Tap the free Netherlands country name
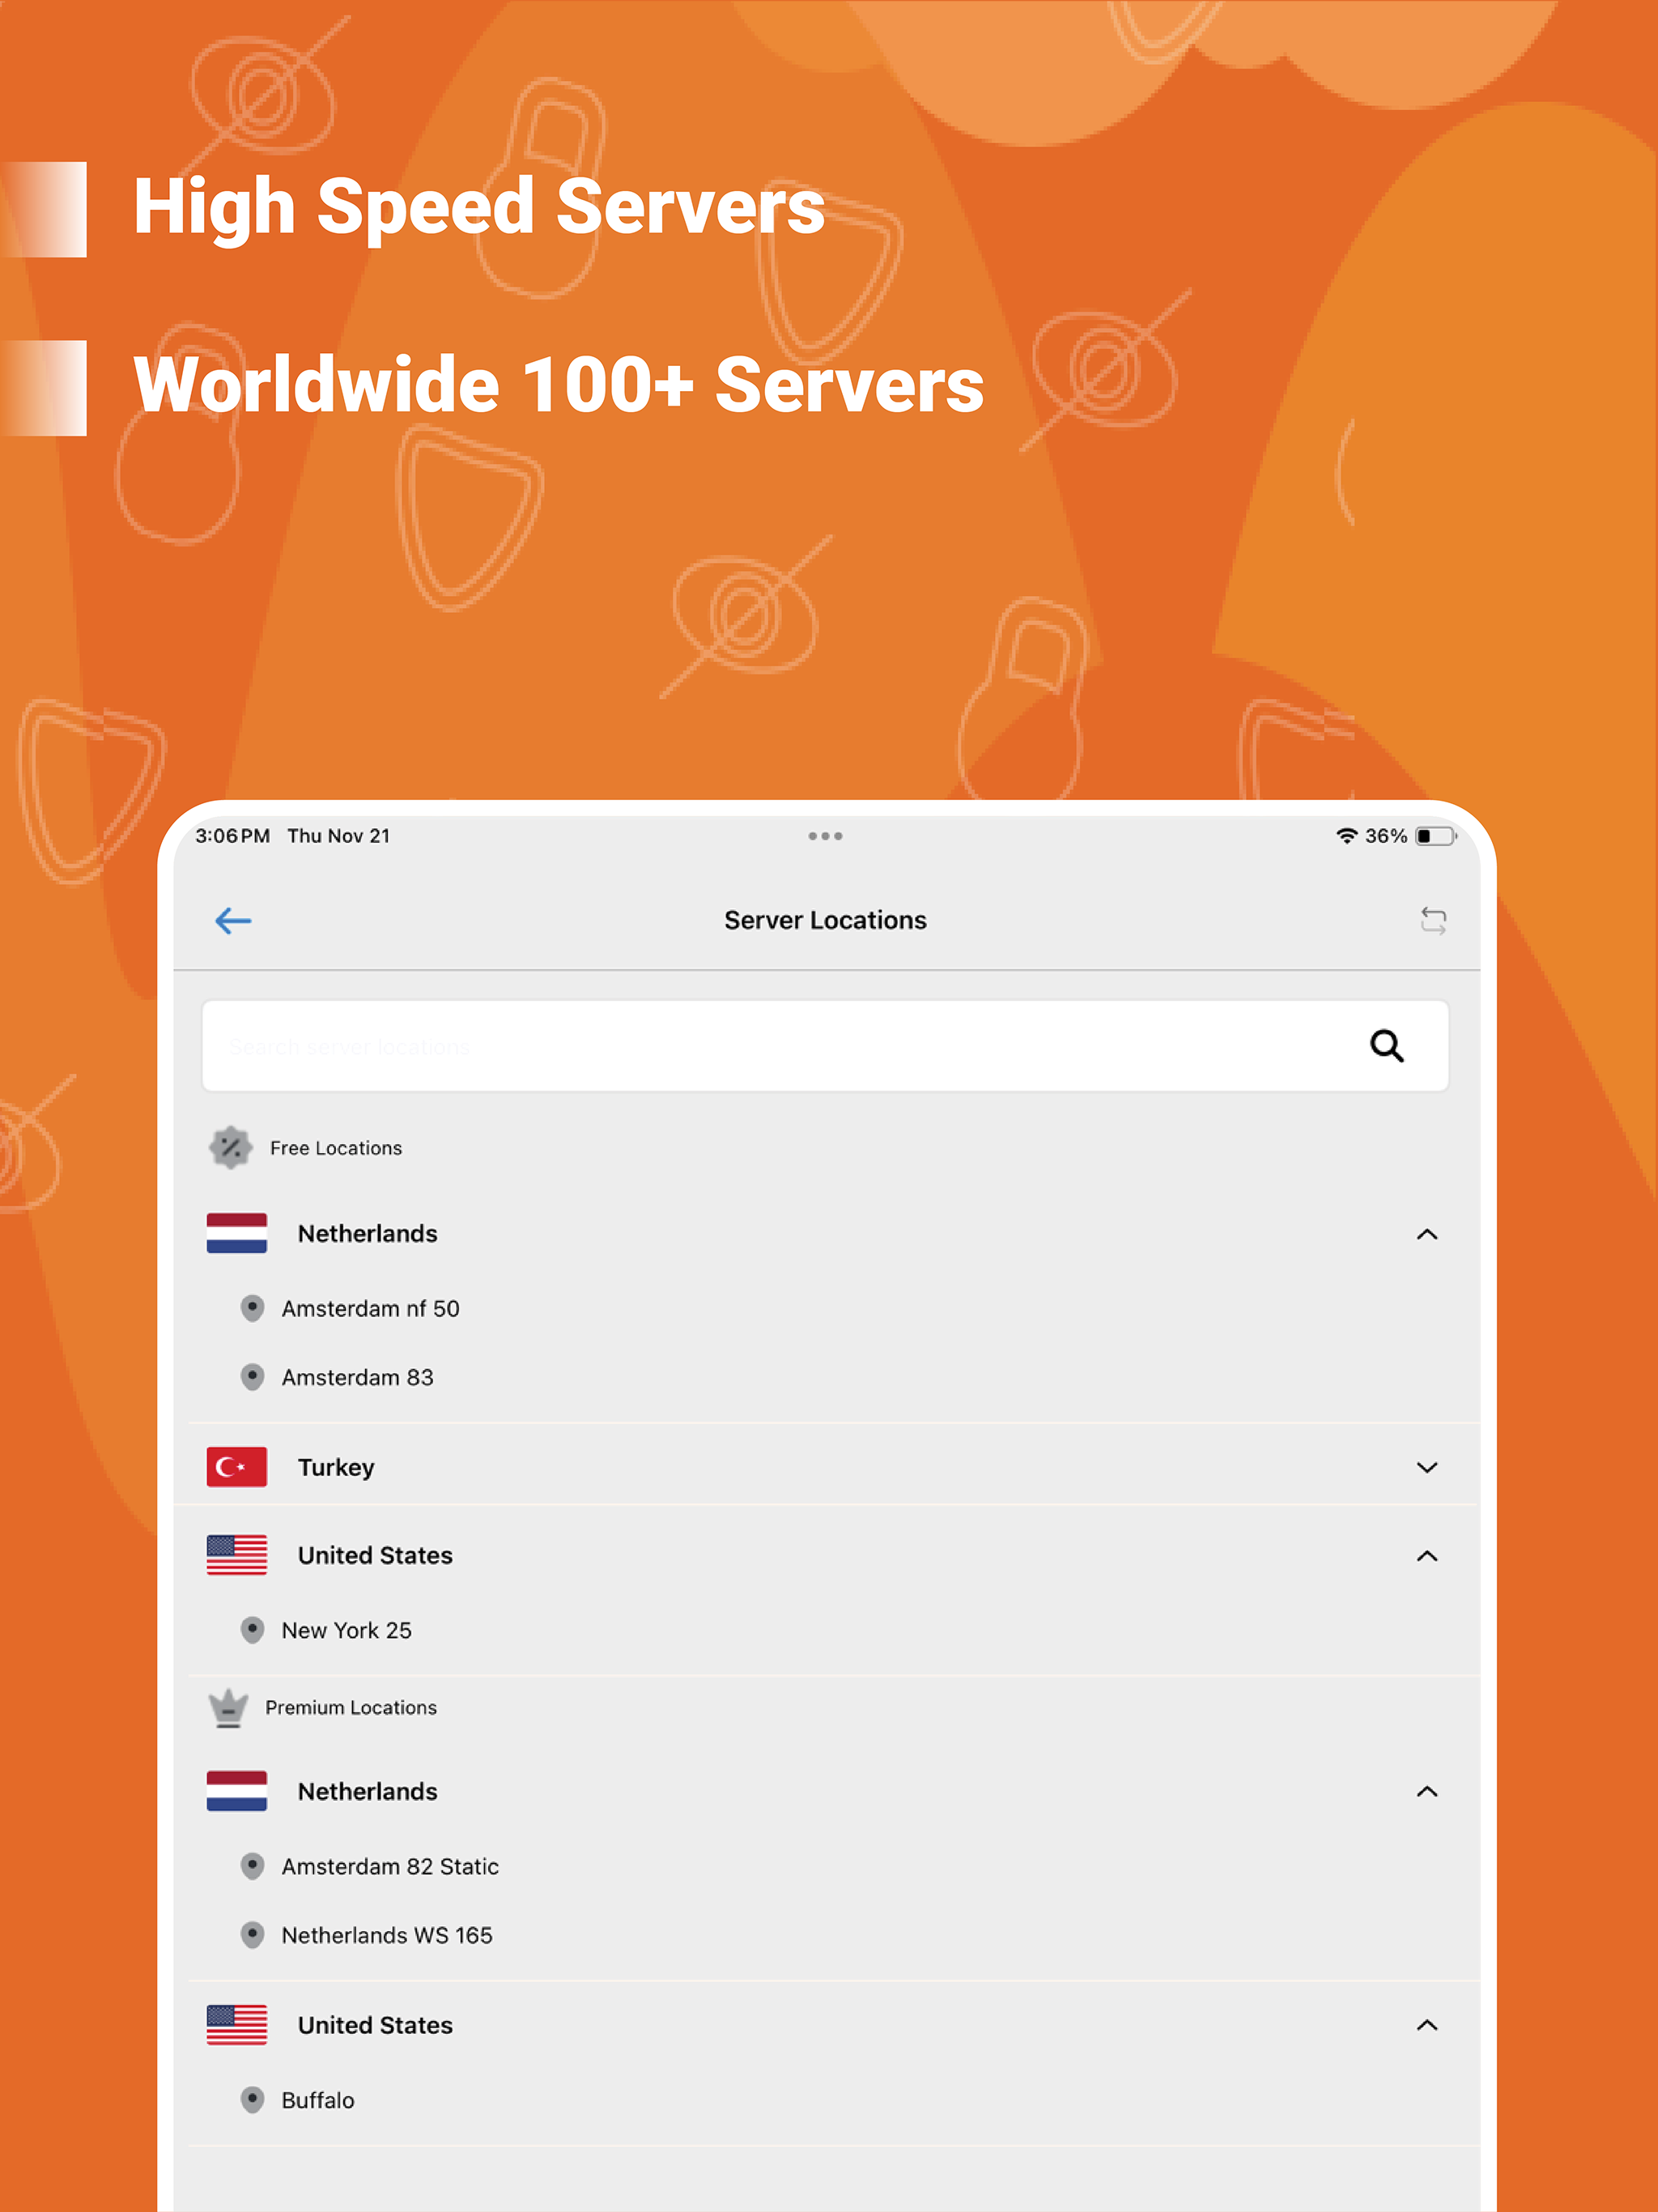This screenshot has width=1658, height=2212. click(x=367, y=1233)
